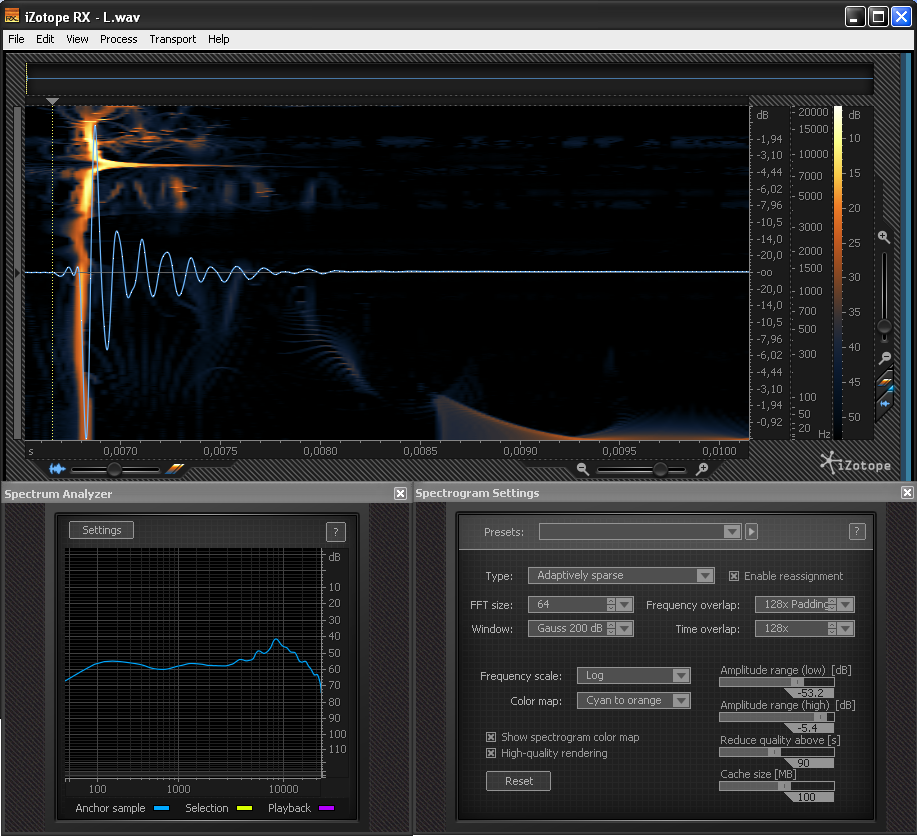Open help for Spectrogram Settings
917x837 pixels.
tap(857, 531)
